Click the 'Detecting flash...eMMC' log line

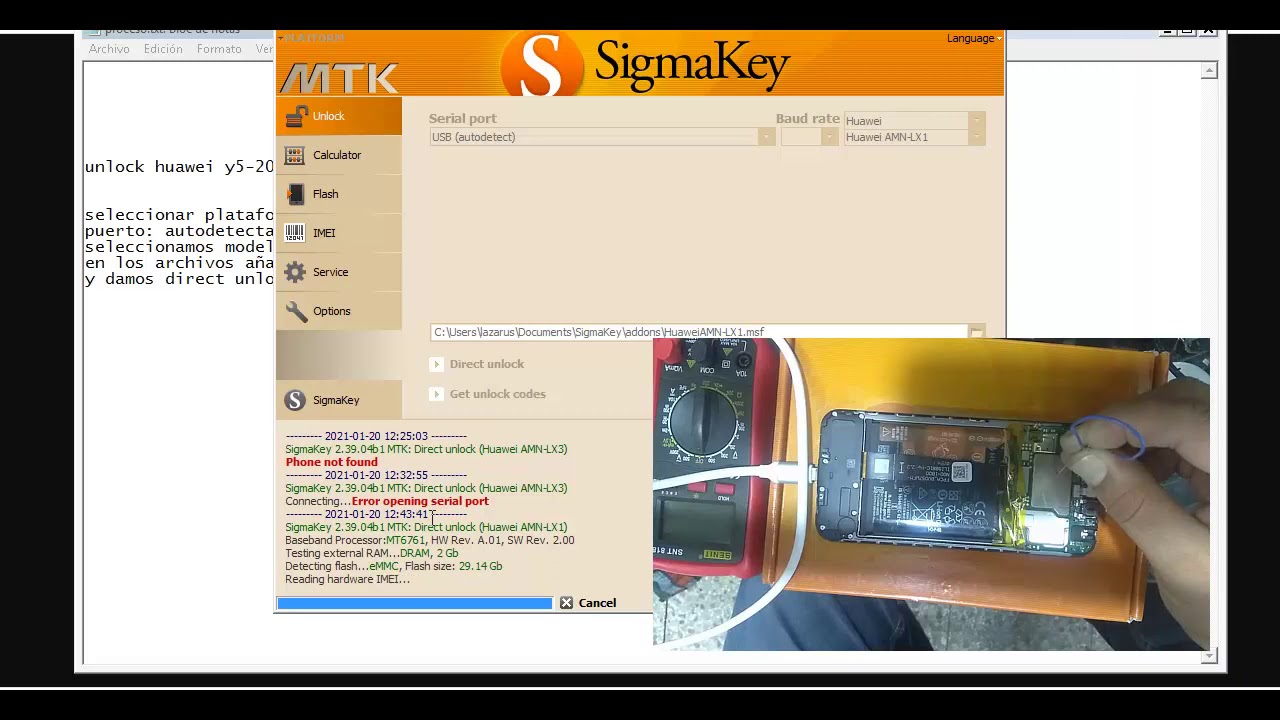[393, 566]
